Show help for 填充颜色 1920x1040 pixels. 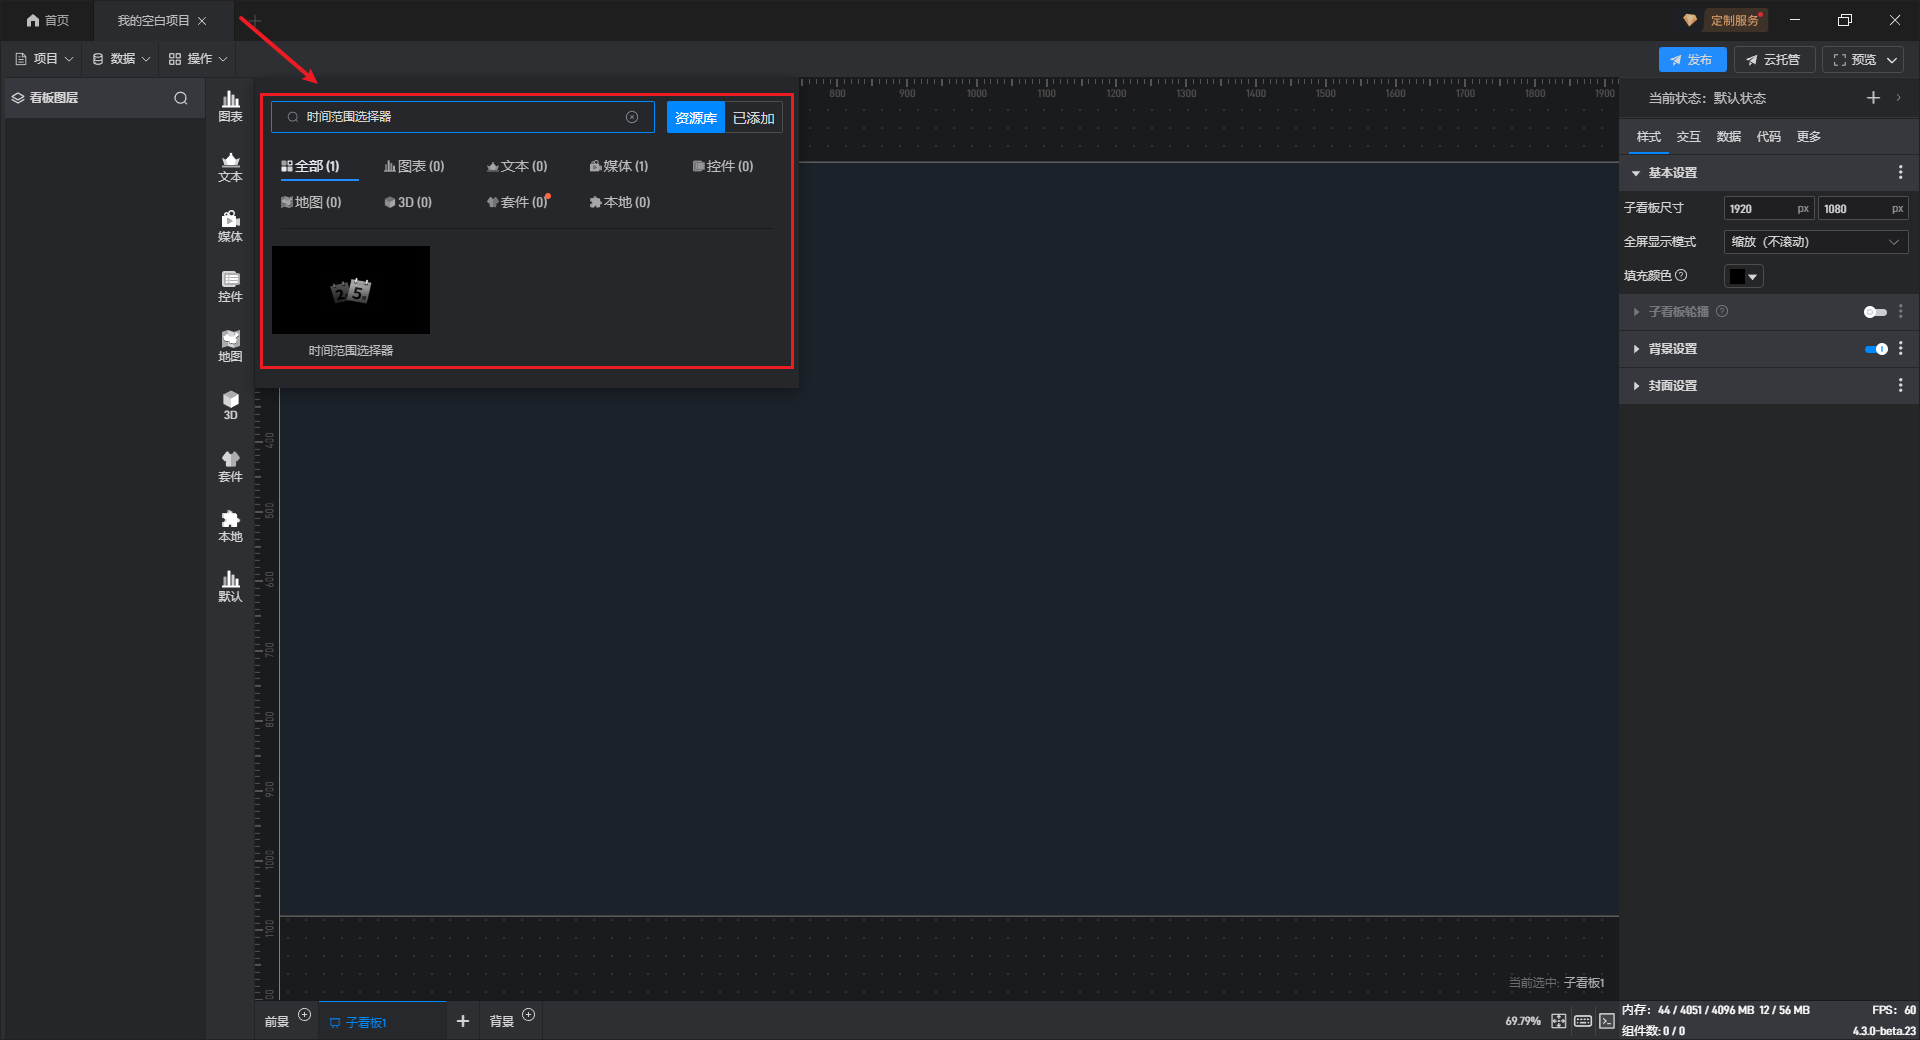pos(1681,275)
